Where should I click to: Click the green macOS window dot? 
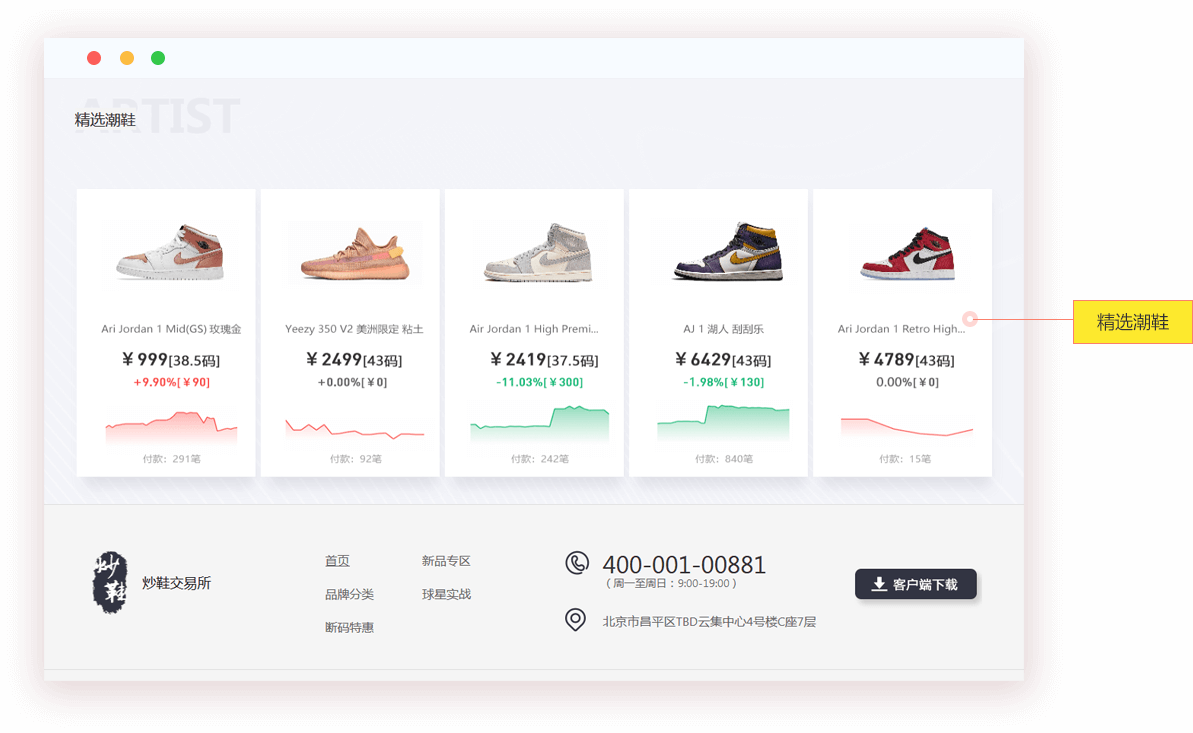point(158,58)
